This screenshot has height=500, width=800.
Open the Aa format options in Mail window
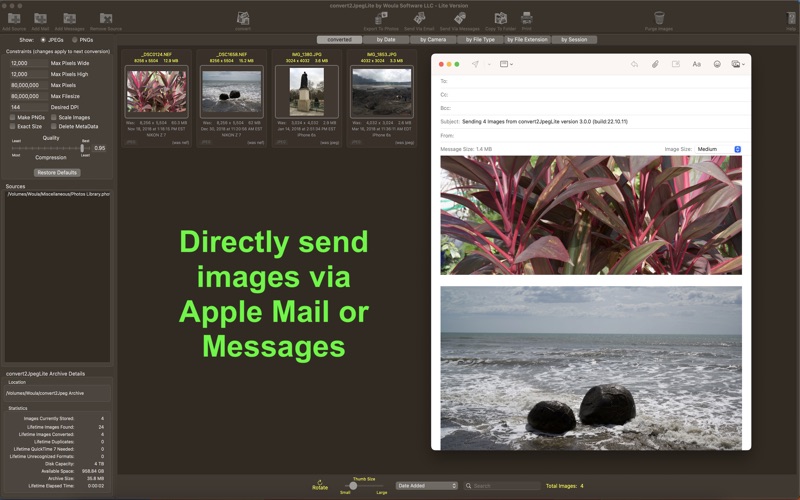pyautogui.click(x=696, y=64)
